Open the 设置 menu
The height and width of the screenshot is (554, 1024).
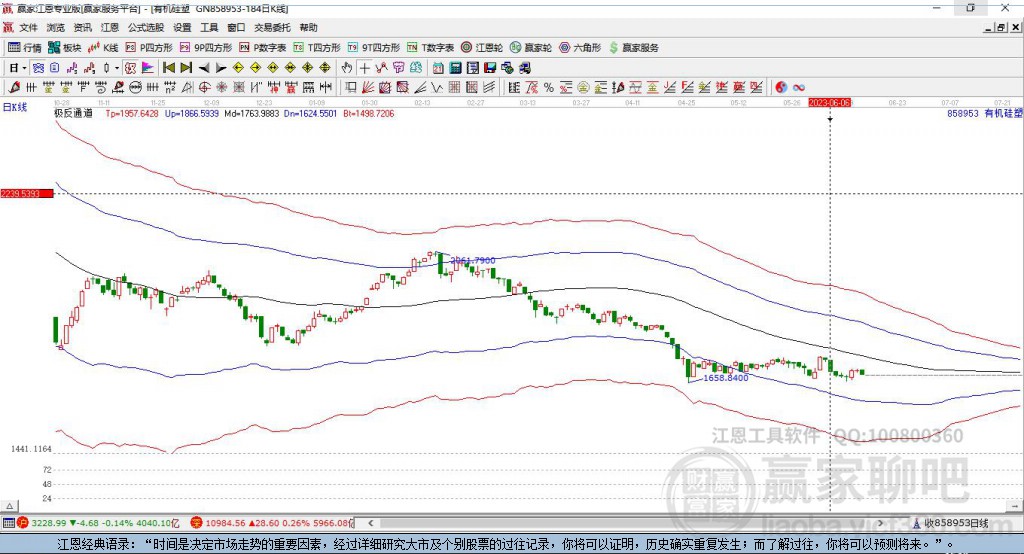(x=182, y=27)
